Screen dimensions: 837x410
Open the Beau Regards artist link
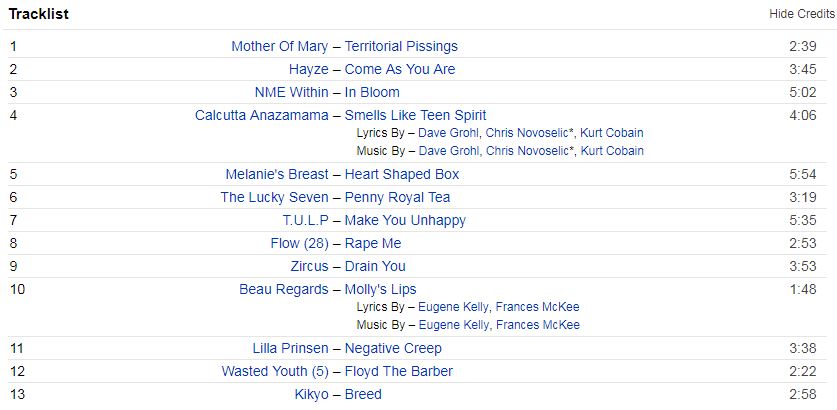[x=283, y=289]
